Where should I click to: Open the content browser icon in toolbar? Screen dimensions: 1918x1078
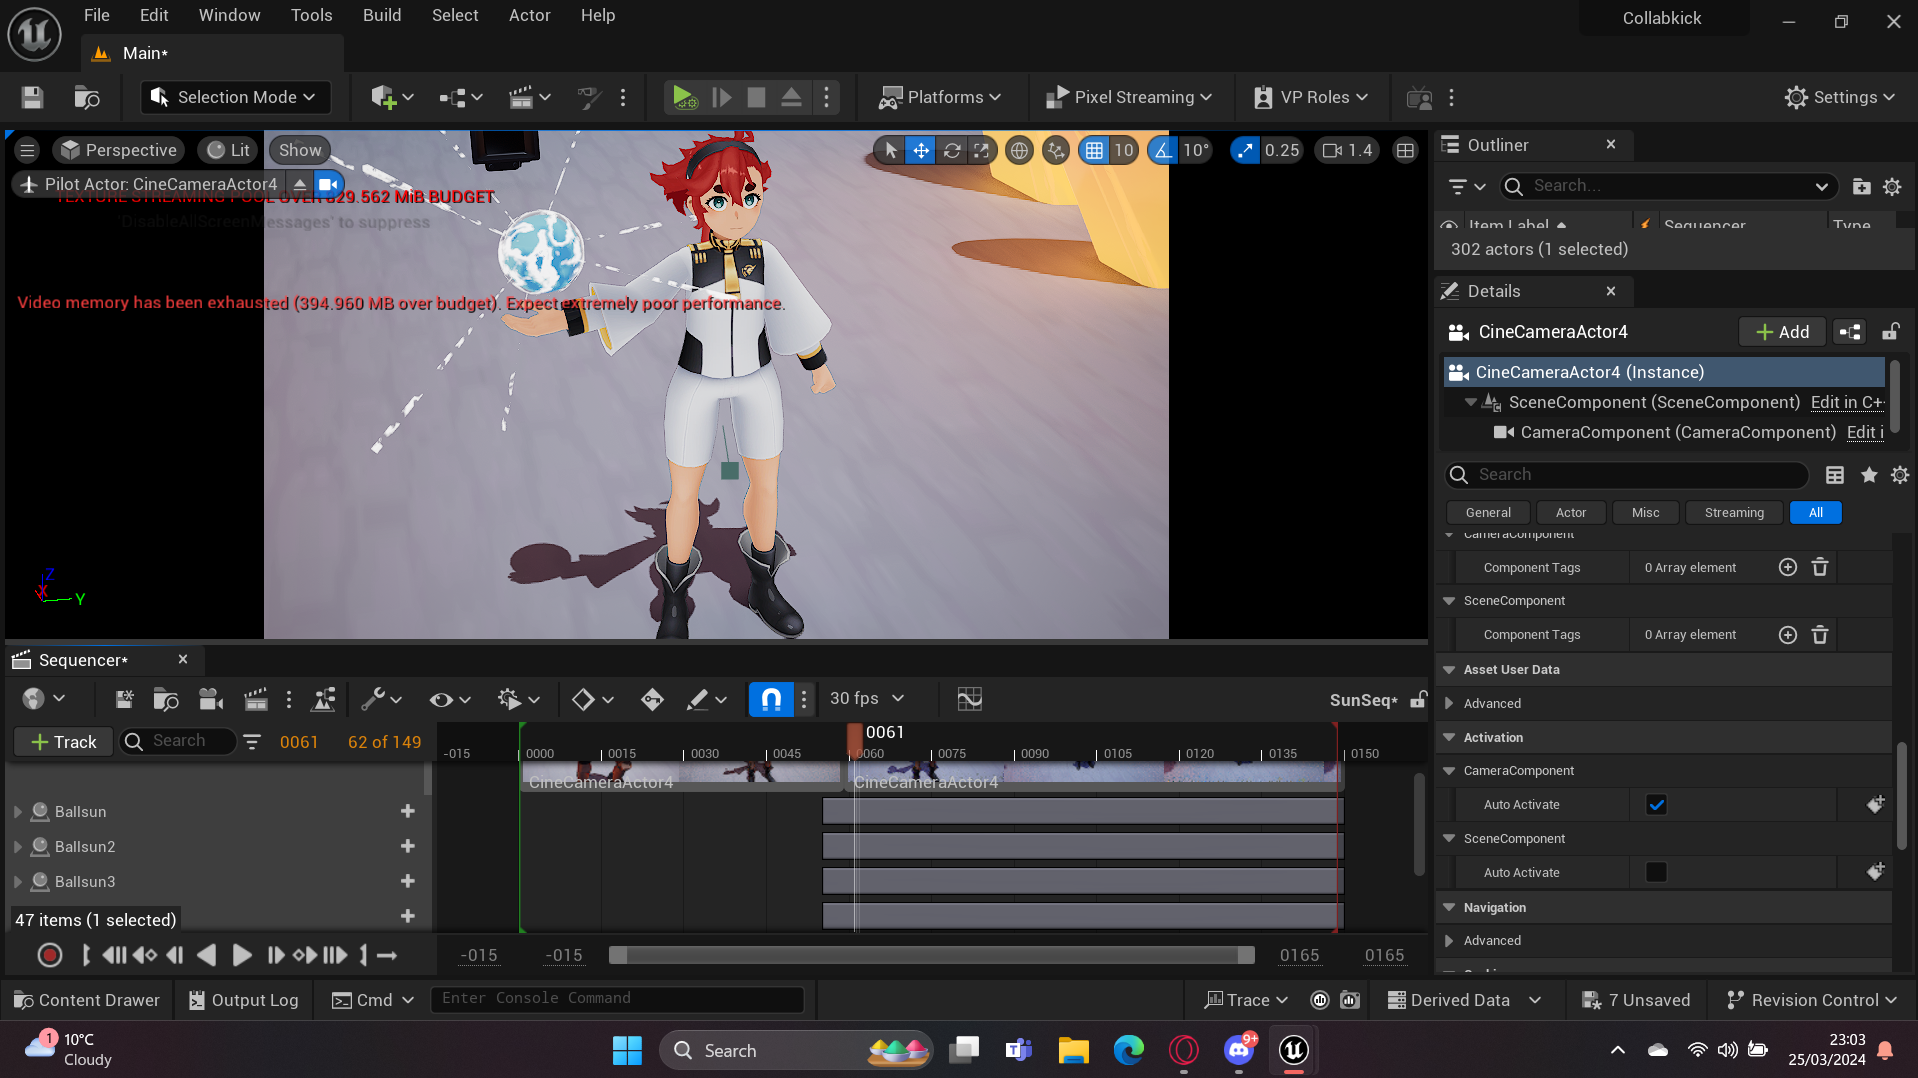coord(87,97)
